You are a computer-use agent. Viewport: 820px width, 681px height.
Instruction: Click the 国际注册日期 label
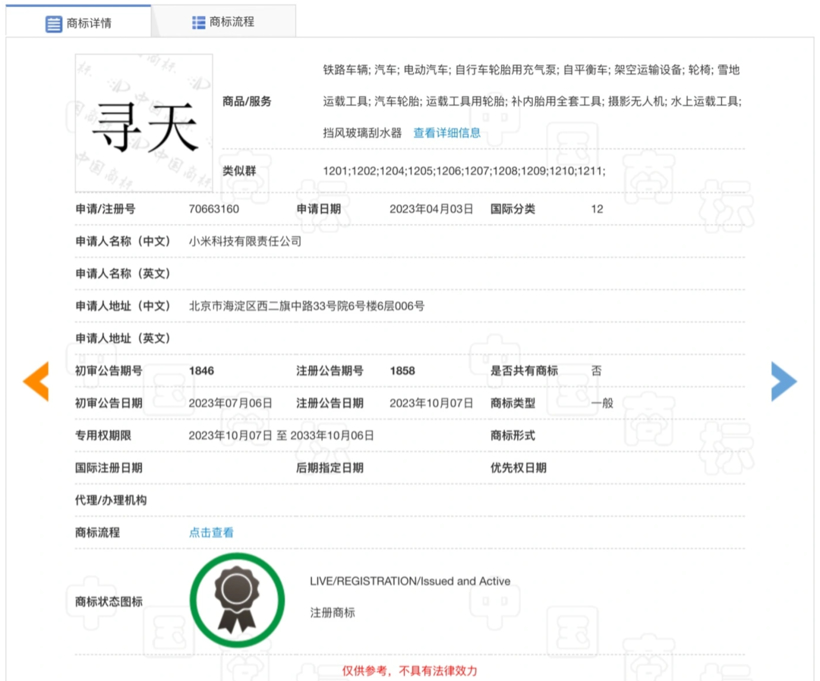coord(109,468)
